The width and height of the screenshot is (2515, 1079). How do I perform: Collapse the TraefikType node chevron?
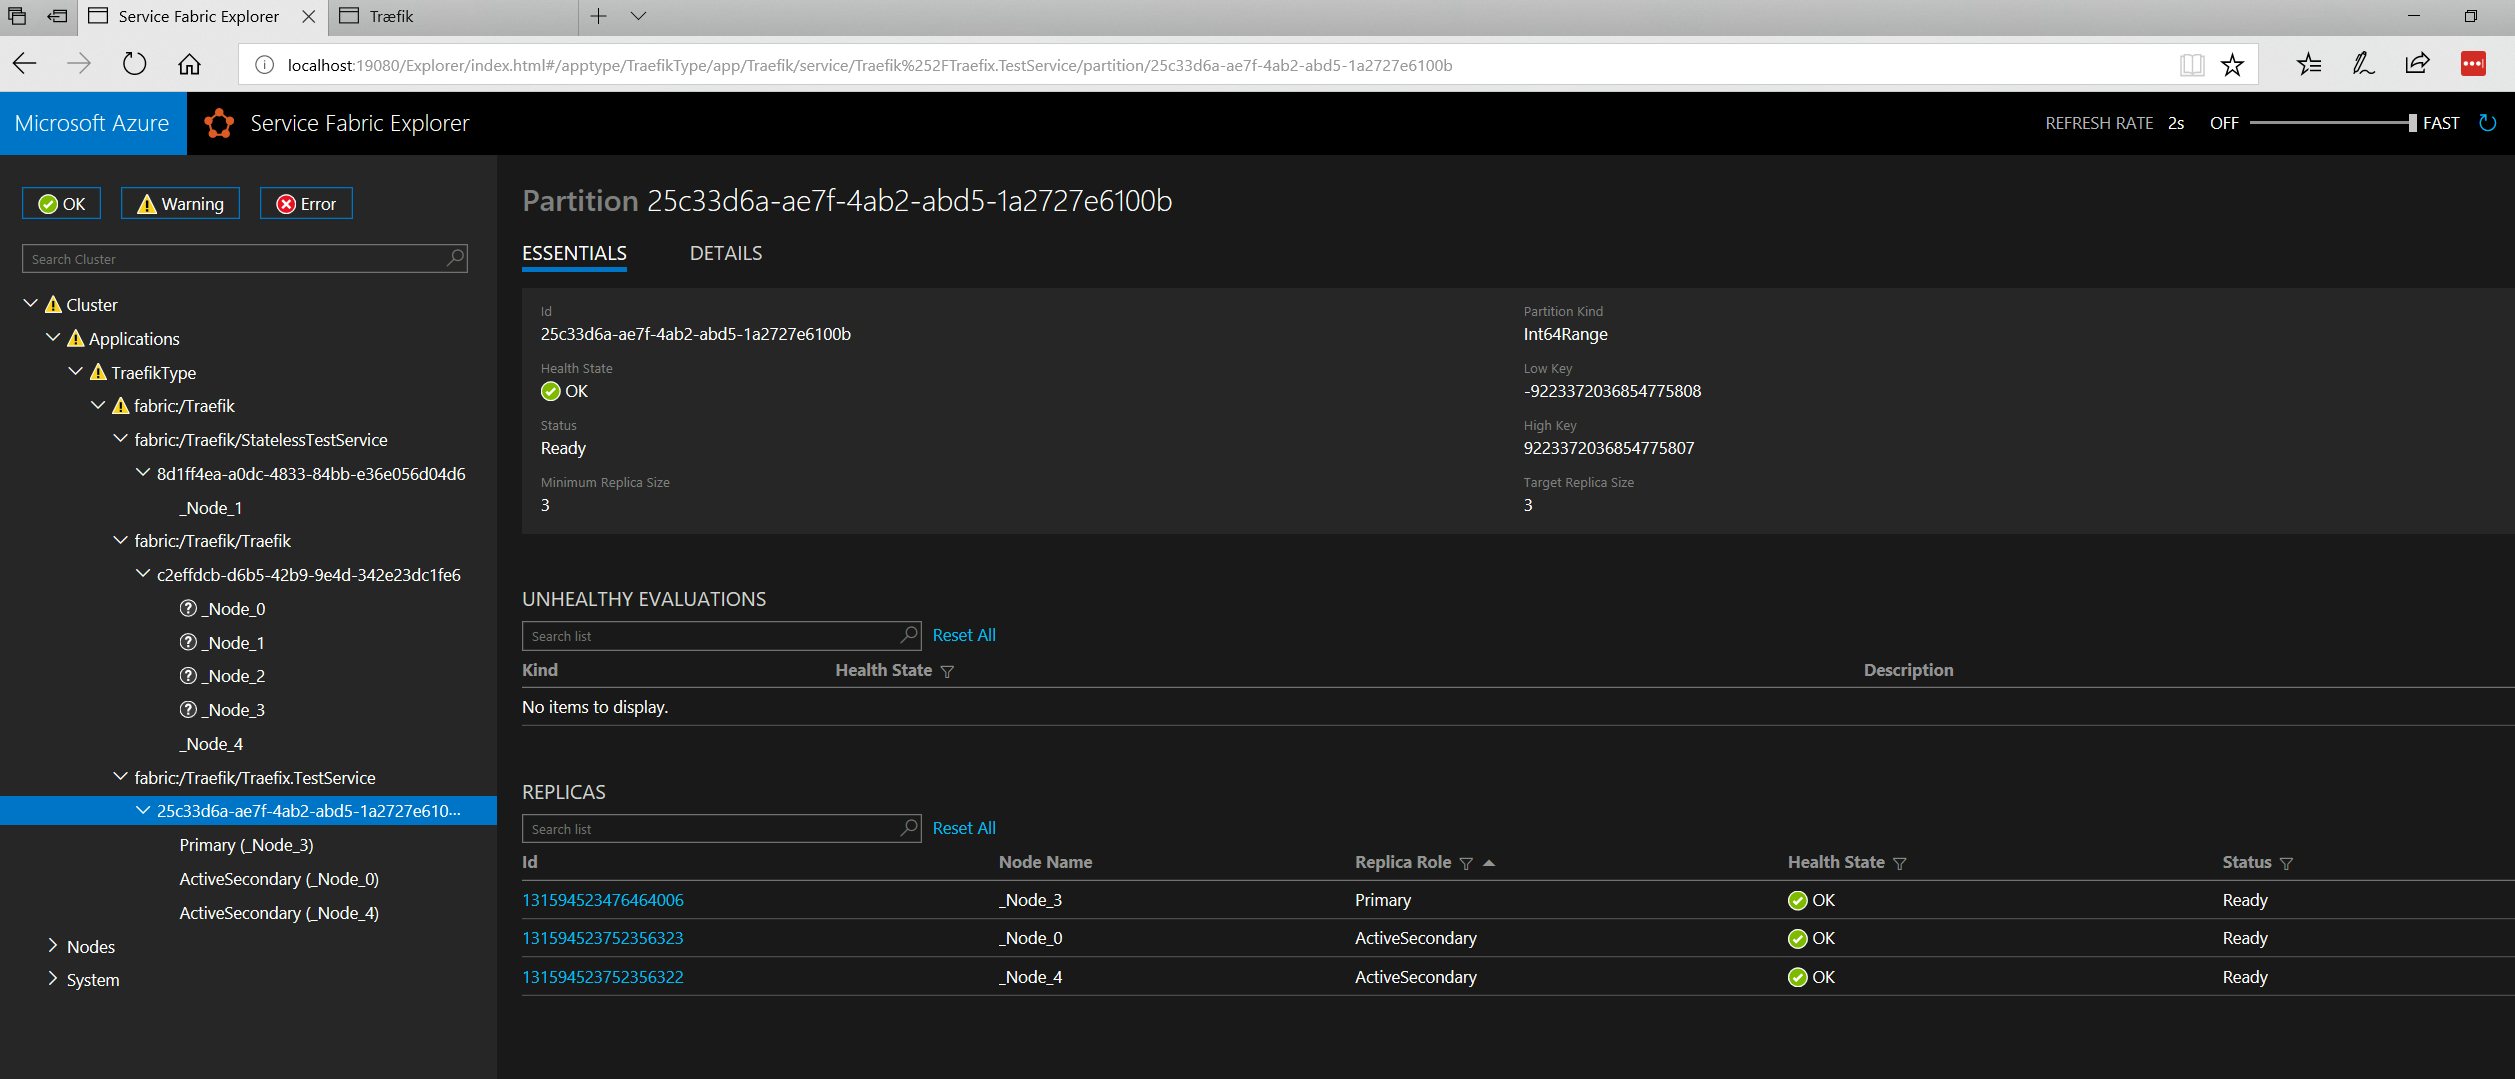76,371
